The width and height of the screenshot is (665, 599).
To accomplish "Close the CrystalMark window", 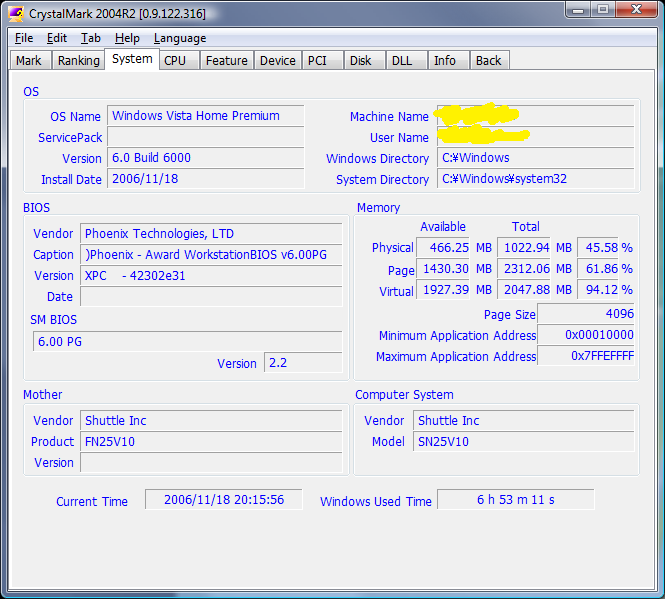I will [x=636, y=10].
